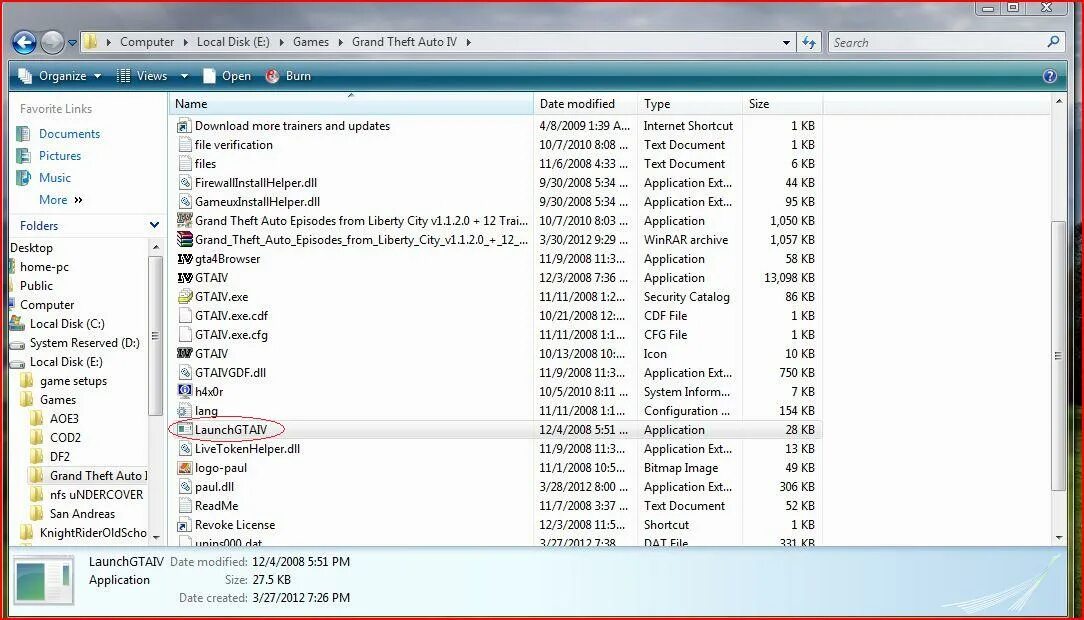Open recent pages dropdown beside Forward
This screenshot has width=1084, height=620.
coord(72,43)
